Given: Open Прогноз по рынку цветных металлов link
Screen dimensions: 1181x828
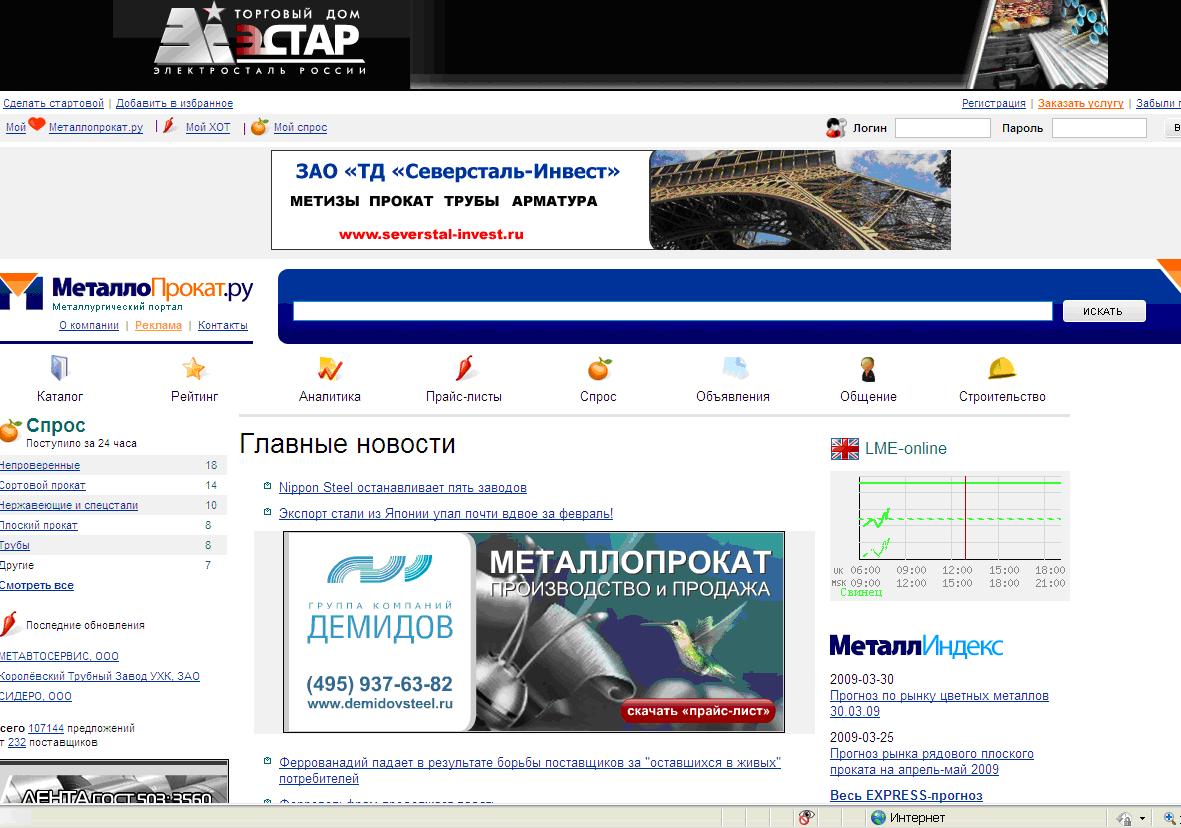Looking at the screenshot, I should (x=939, y=704).
